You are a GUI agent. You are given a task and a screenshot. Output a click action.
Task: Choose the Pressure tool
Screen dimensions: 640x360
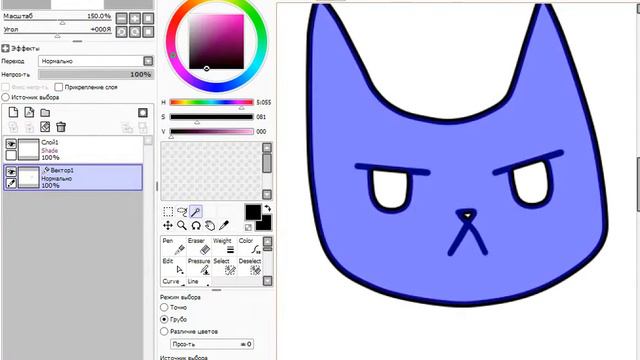click(x=199, y=266)
